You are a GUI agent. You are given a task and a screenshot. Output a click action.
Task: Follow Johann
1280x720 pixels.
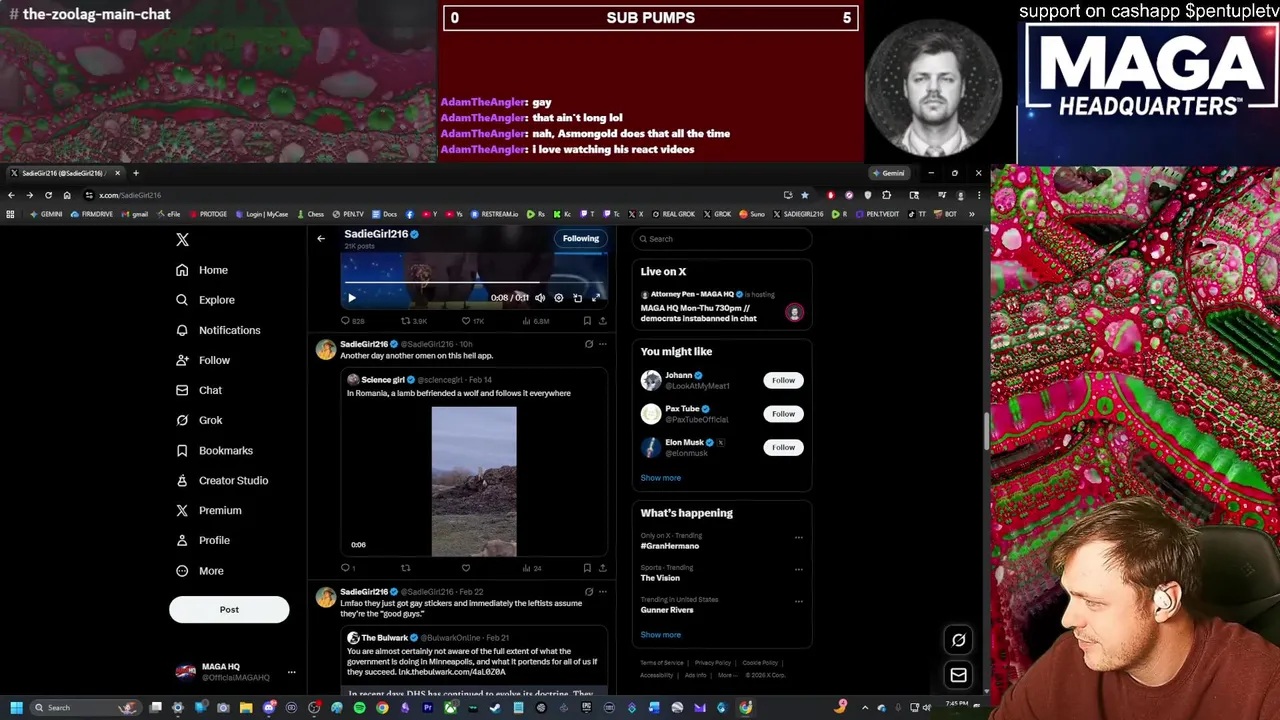(783, 380)
